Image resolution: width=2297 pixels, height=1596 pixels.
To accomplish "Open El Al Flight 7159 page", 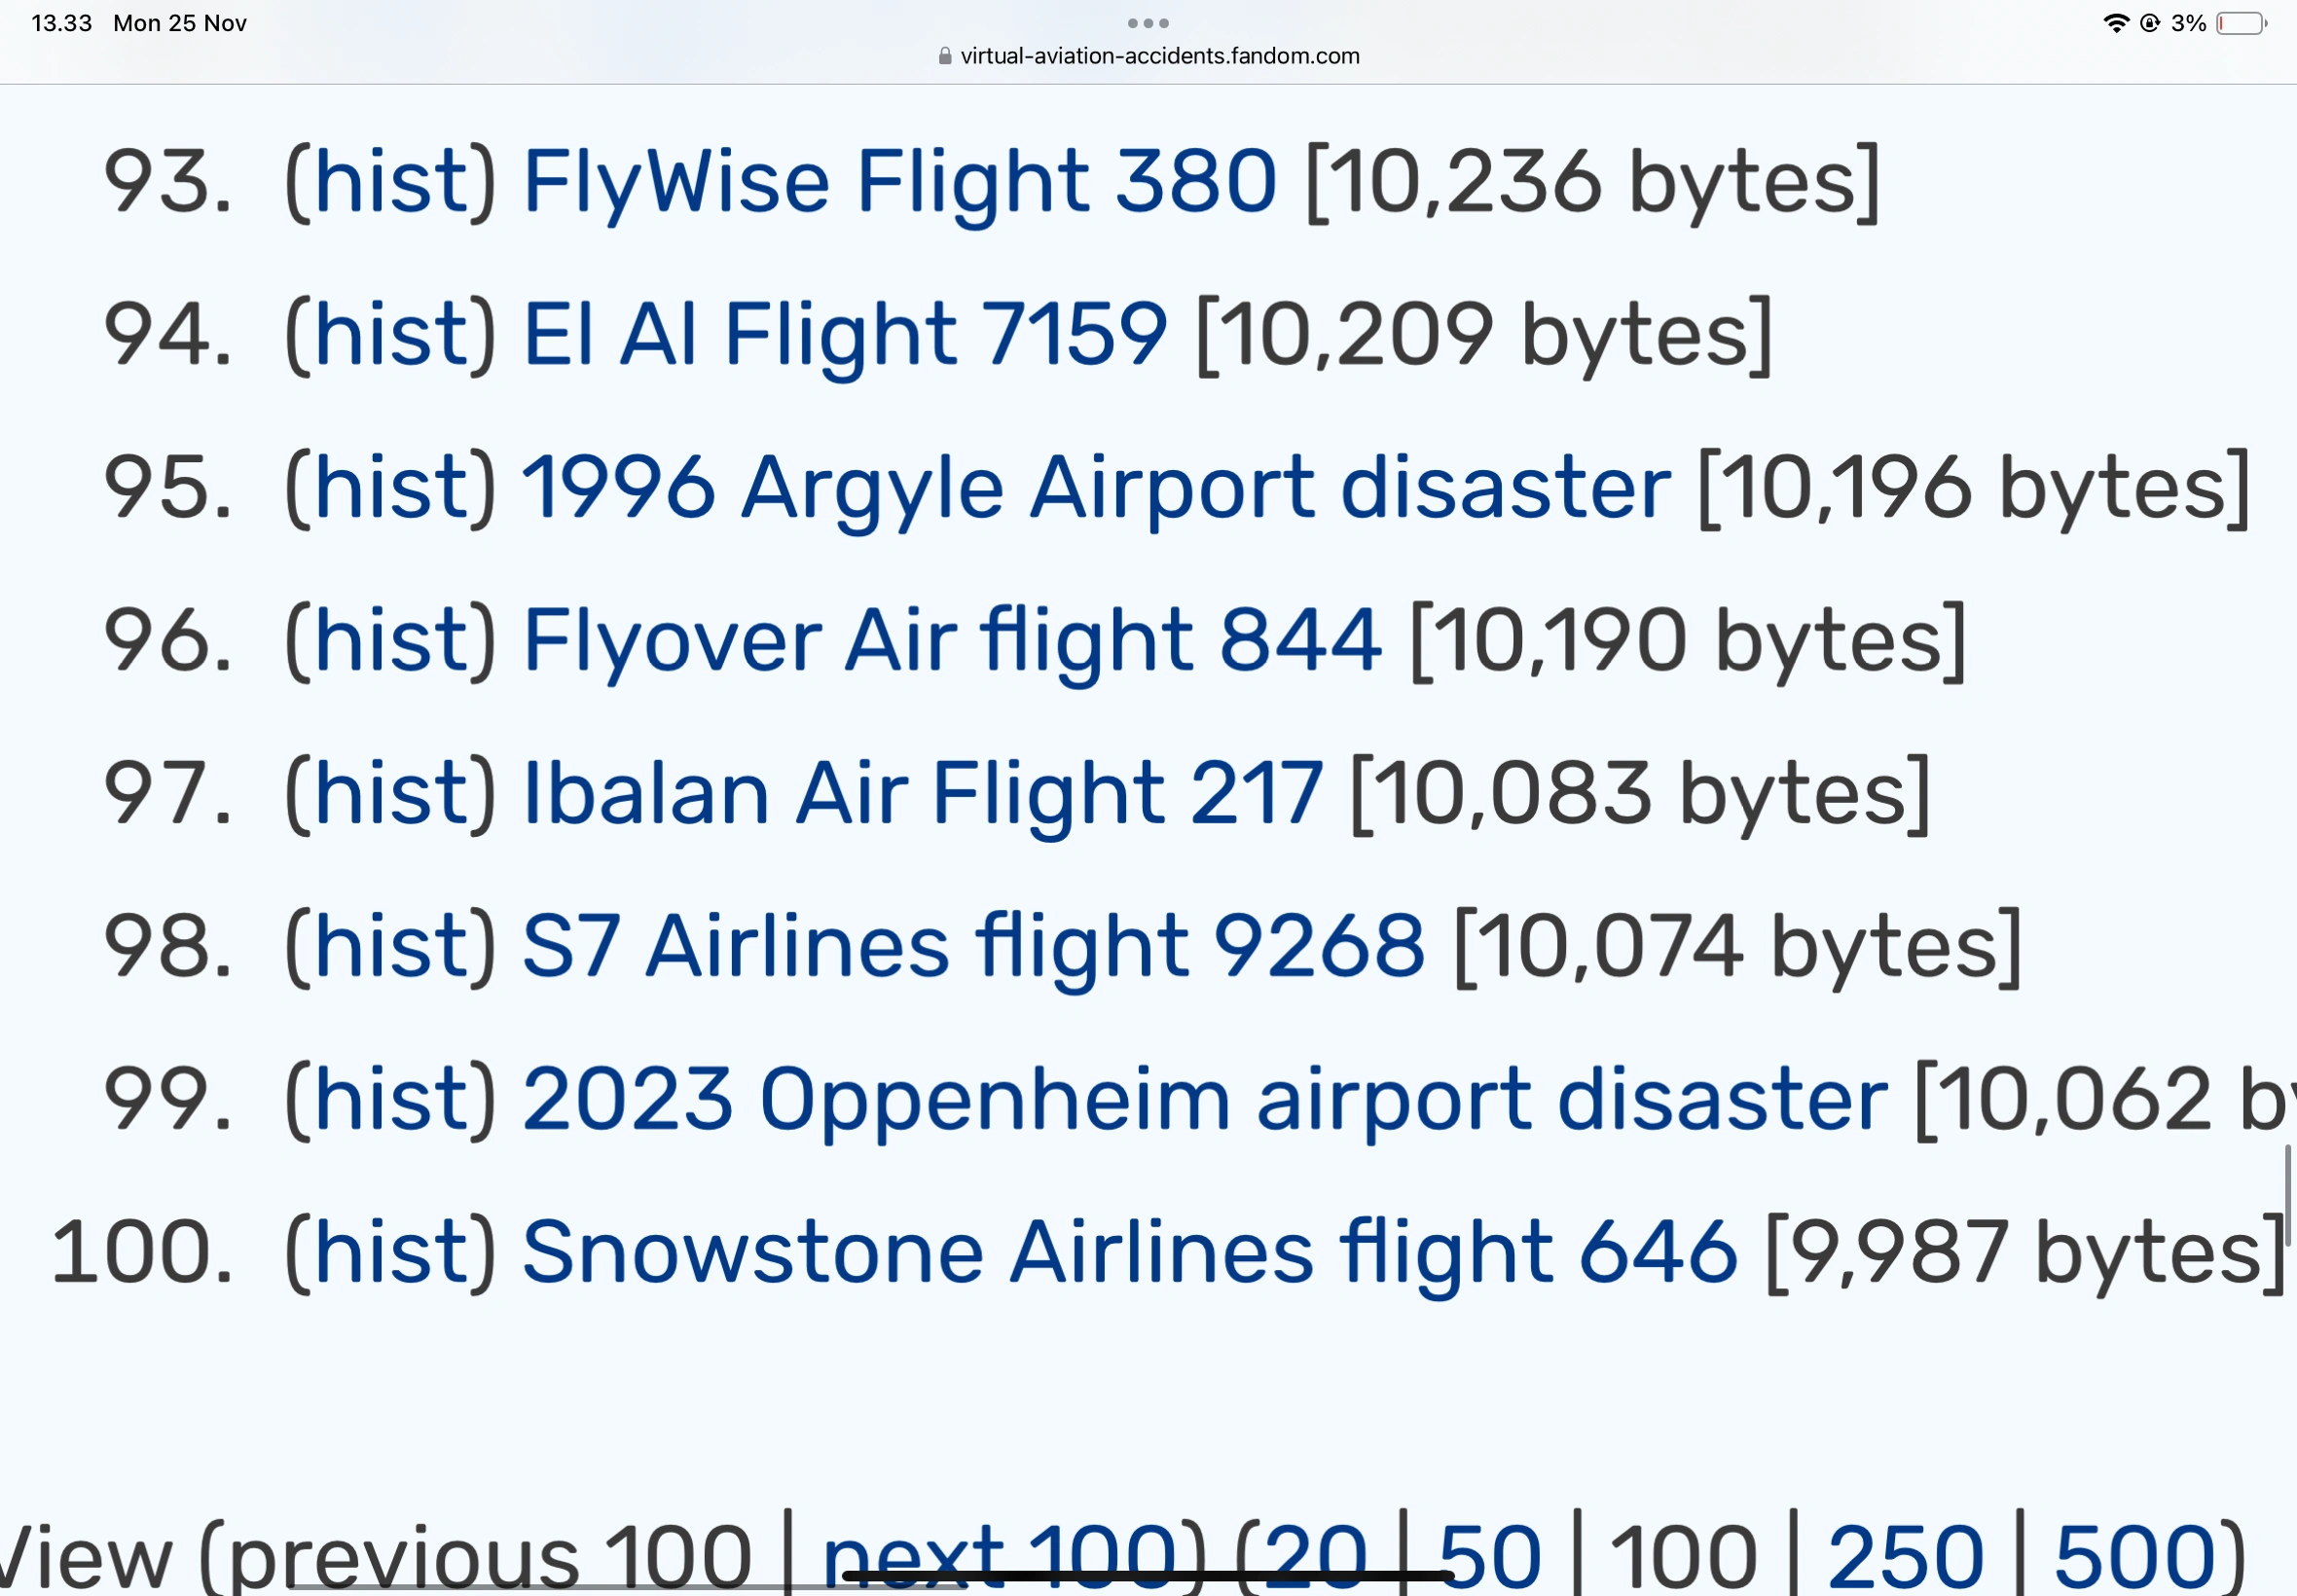I will click(x=844, y=334).
